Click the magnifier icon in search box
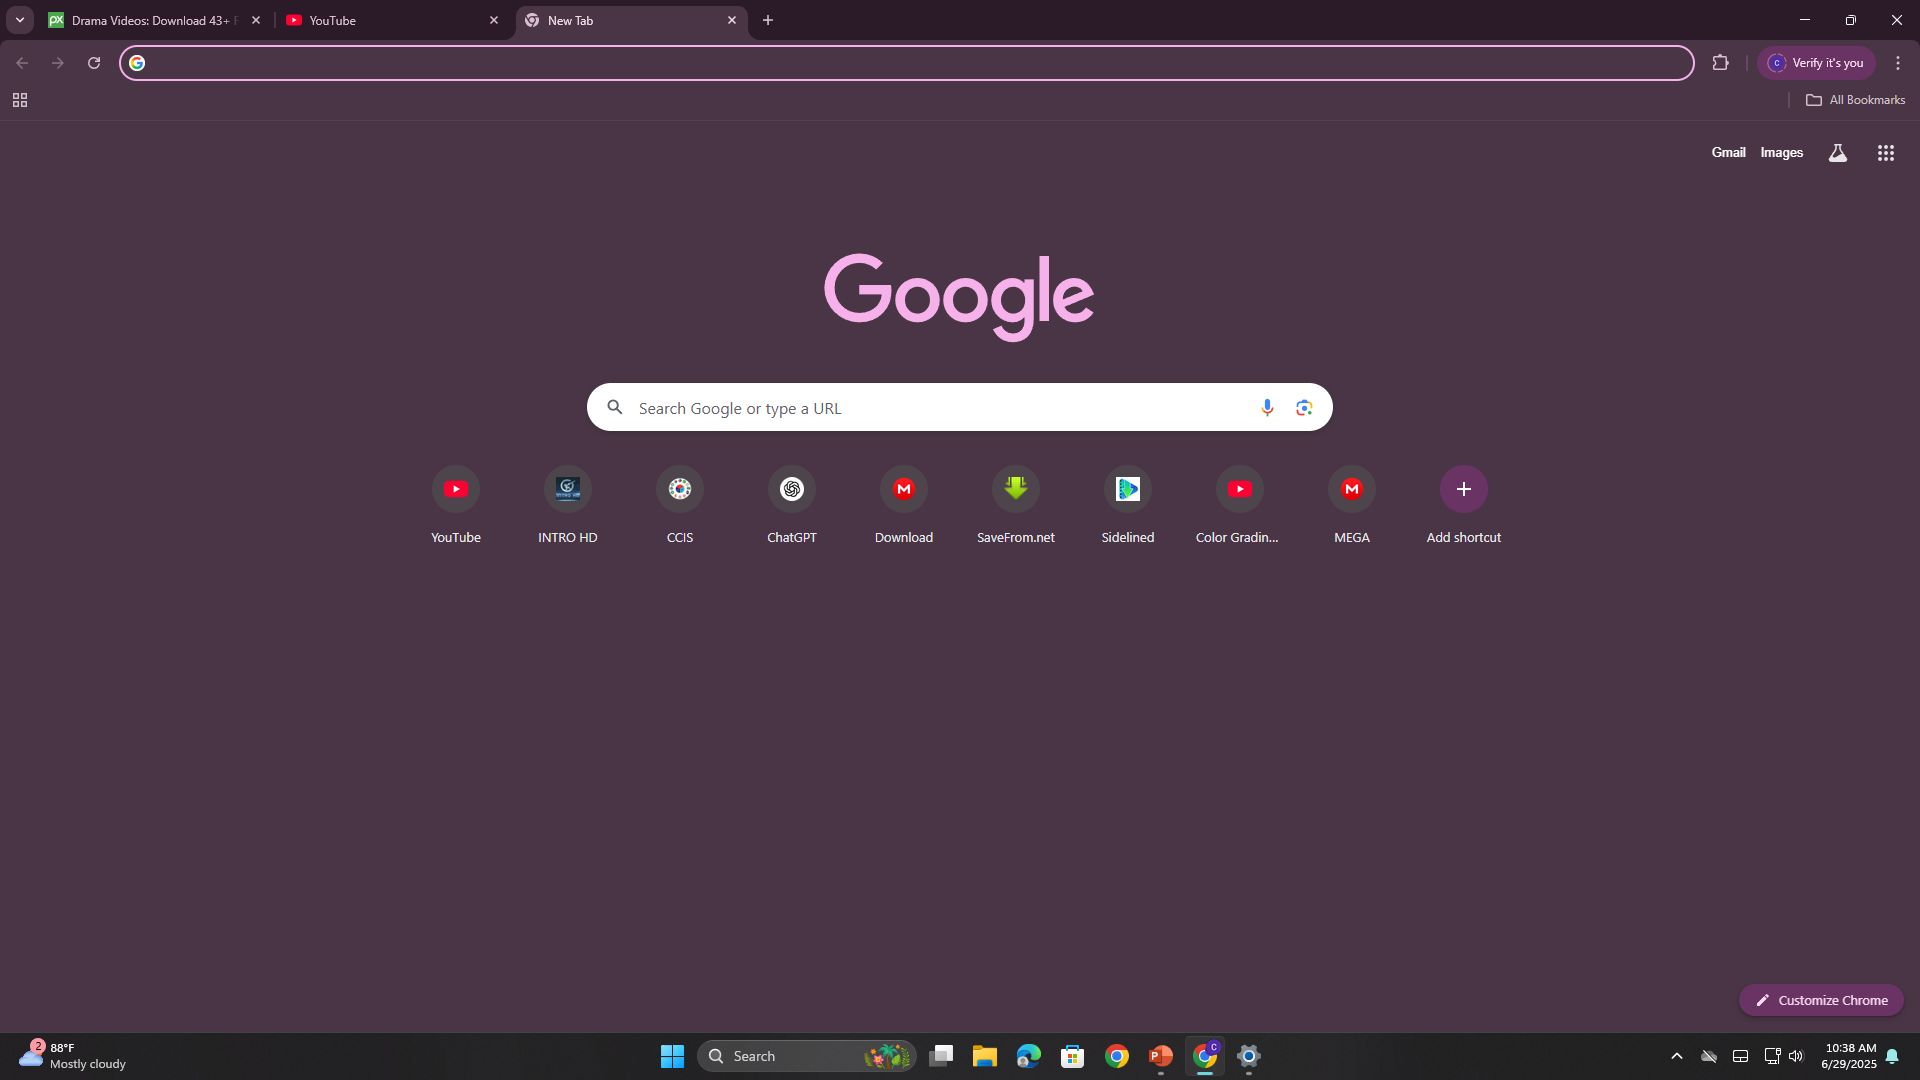Image resolution: width=1920 pixels, height=1080 pixels. click(615, 407)
